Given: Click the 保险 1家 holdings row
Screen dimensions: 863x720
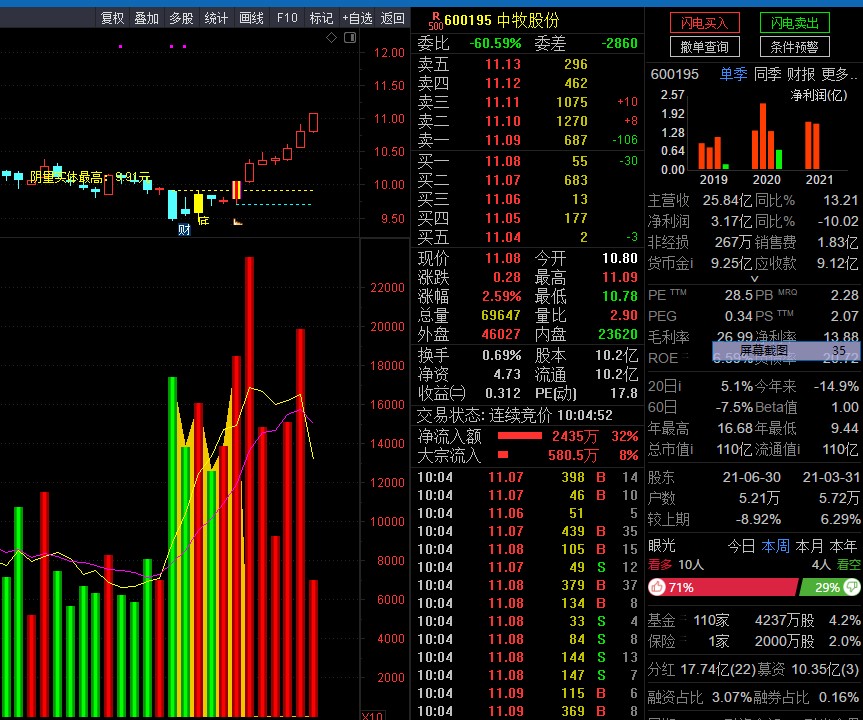Looking at the screenshot, I should tap(754, 641).
